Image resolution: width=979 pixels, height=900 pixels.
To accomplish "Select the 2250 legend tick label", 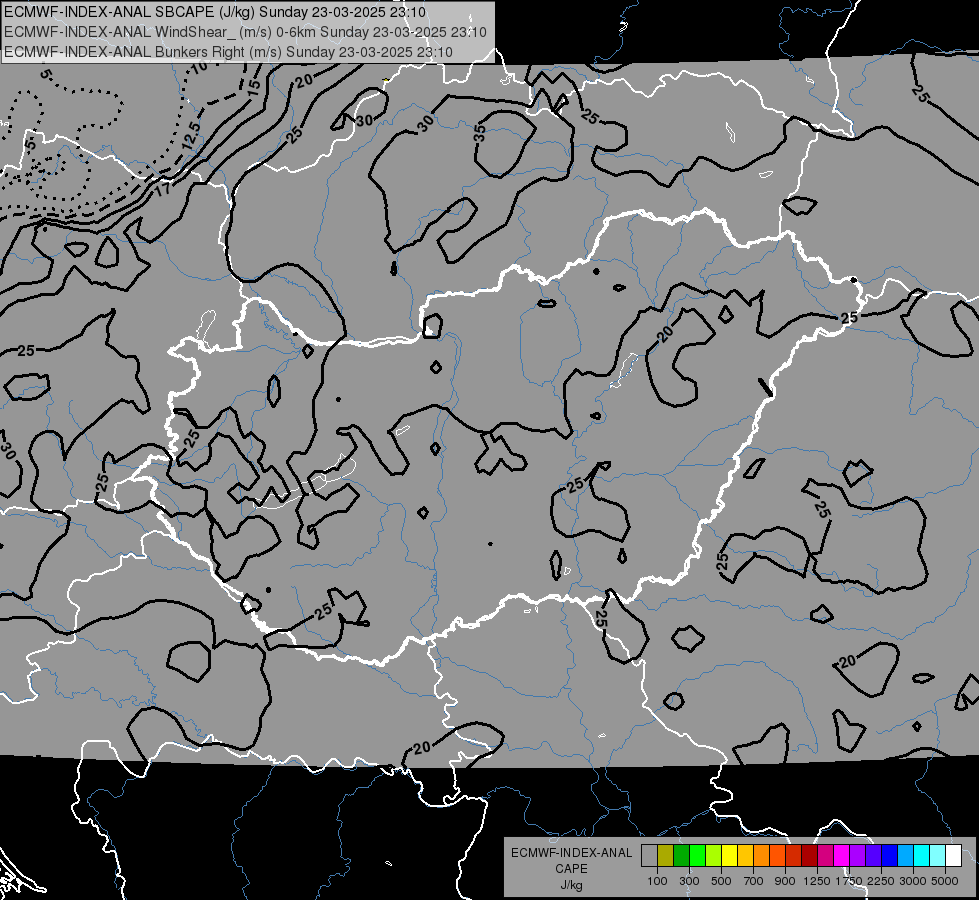I will tap(881, 881).
